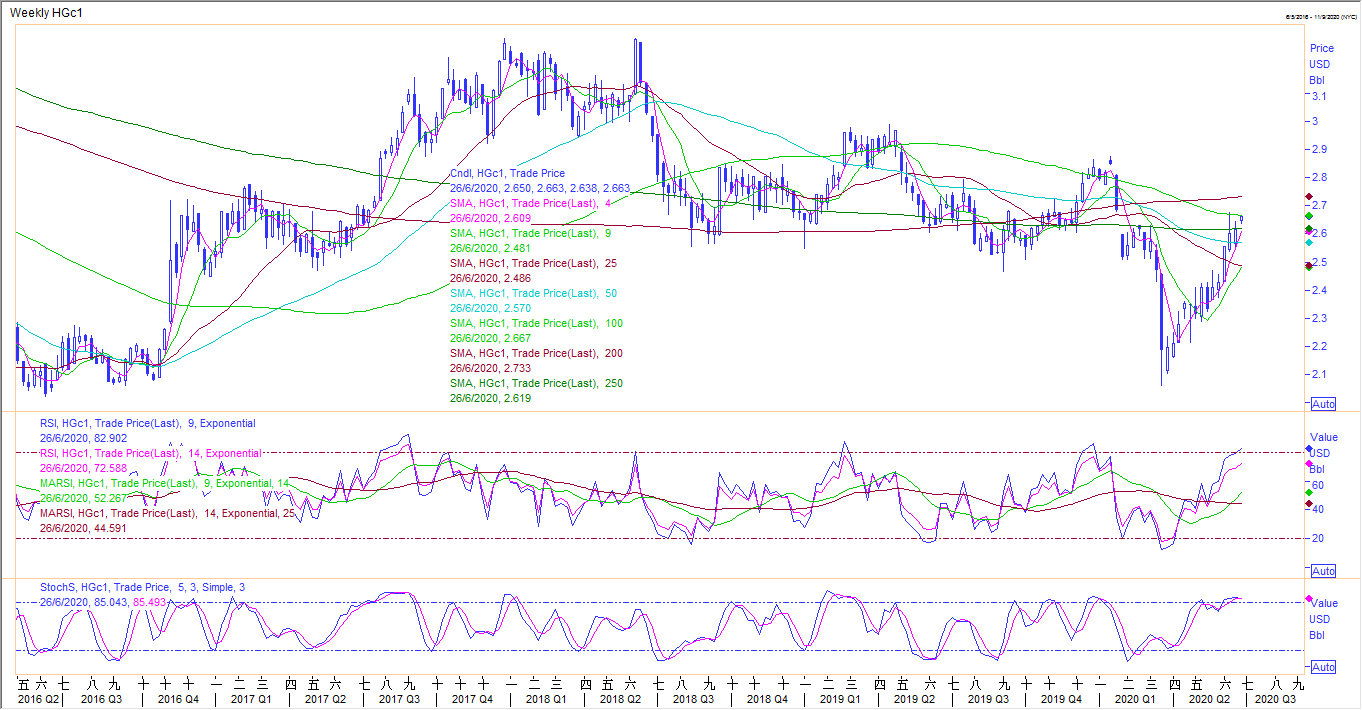Select the green MARSI marker on the RSI value axis
The height and width of the screenshot is (710, 1362).
click(1309, 493)
